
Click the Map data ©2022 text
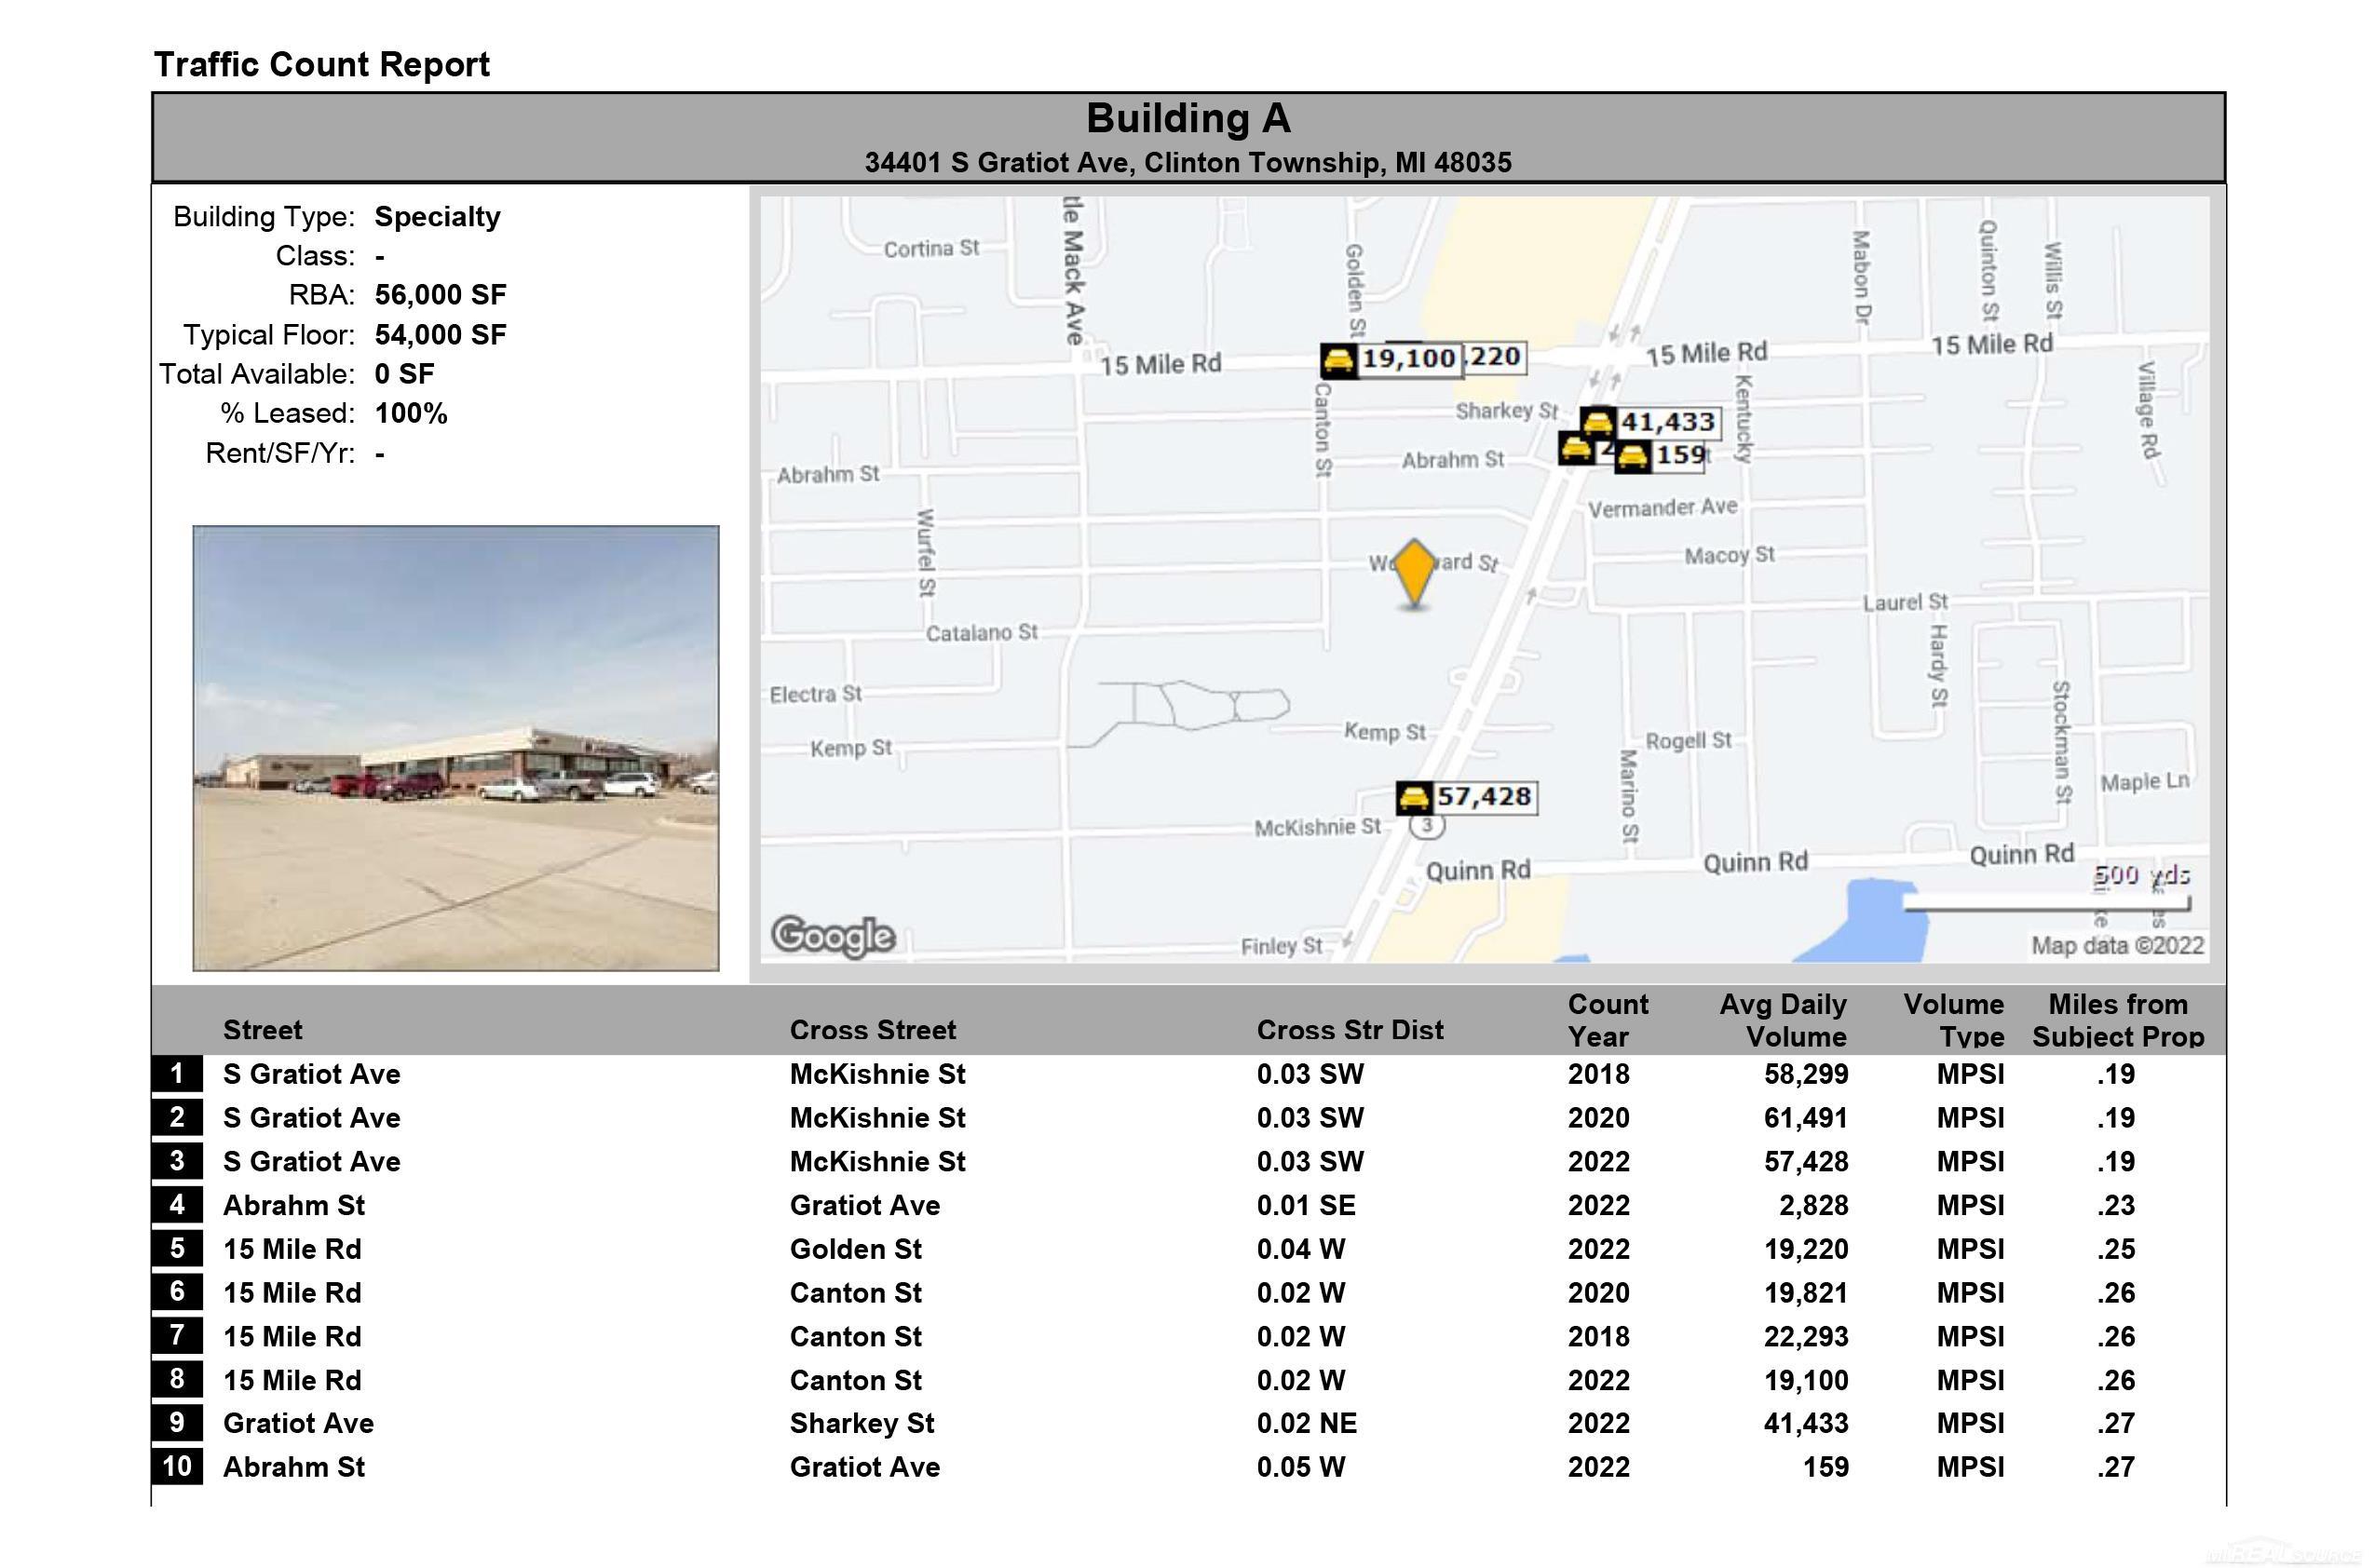[x=2117, y=946]
